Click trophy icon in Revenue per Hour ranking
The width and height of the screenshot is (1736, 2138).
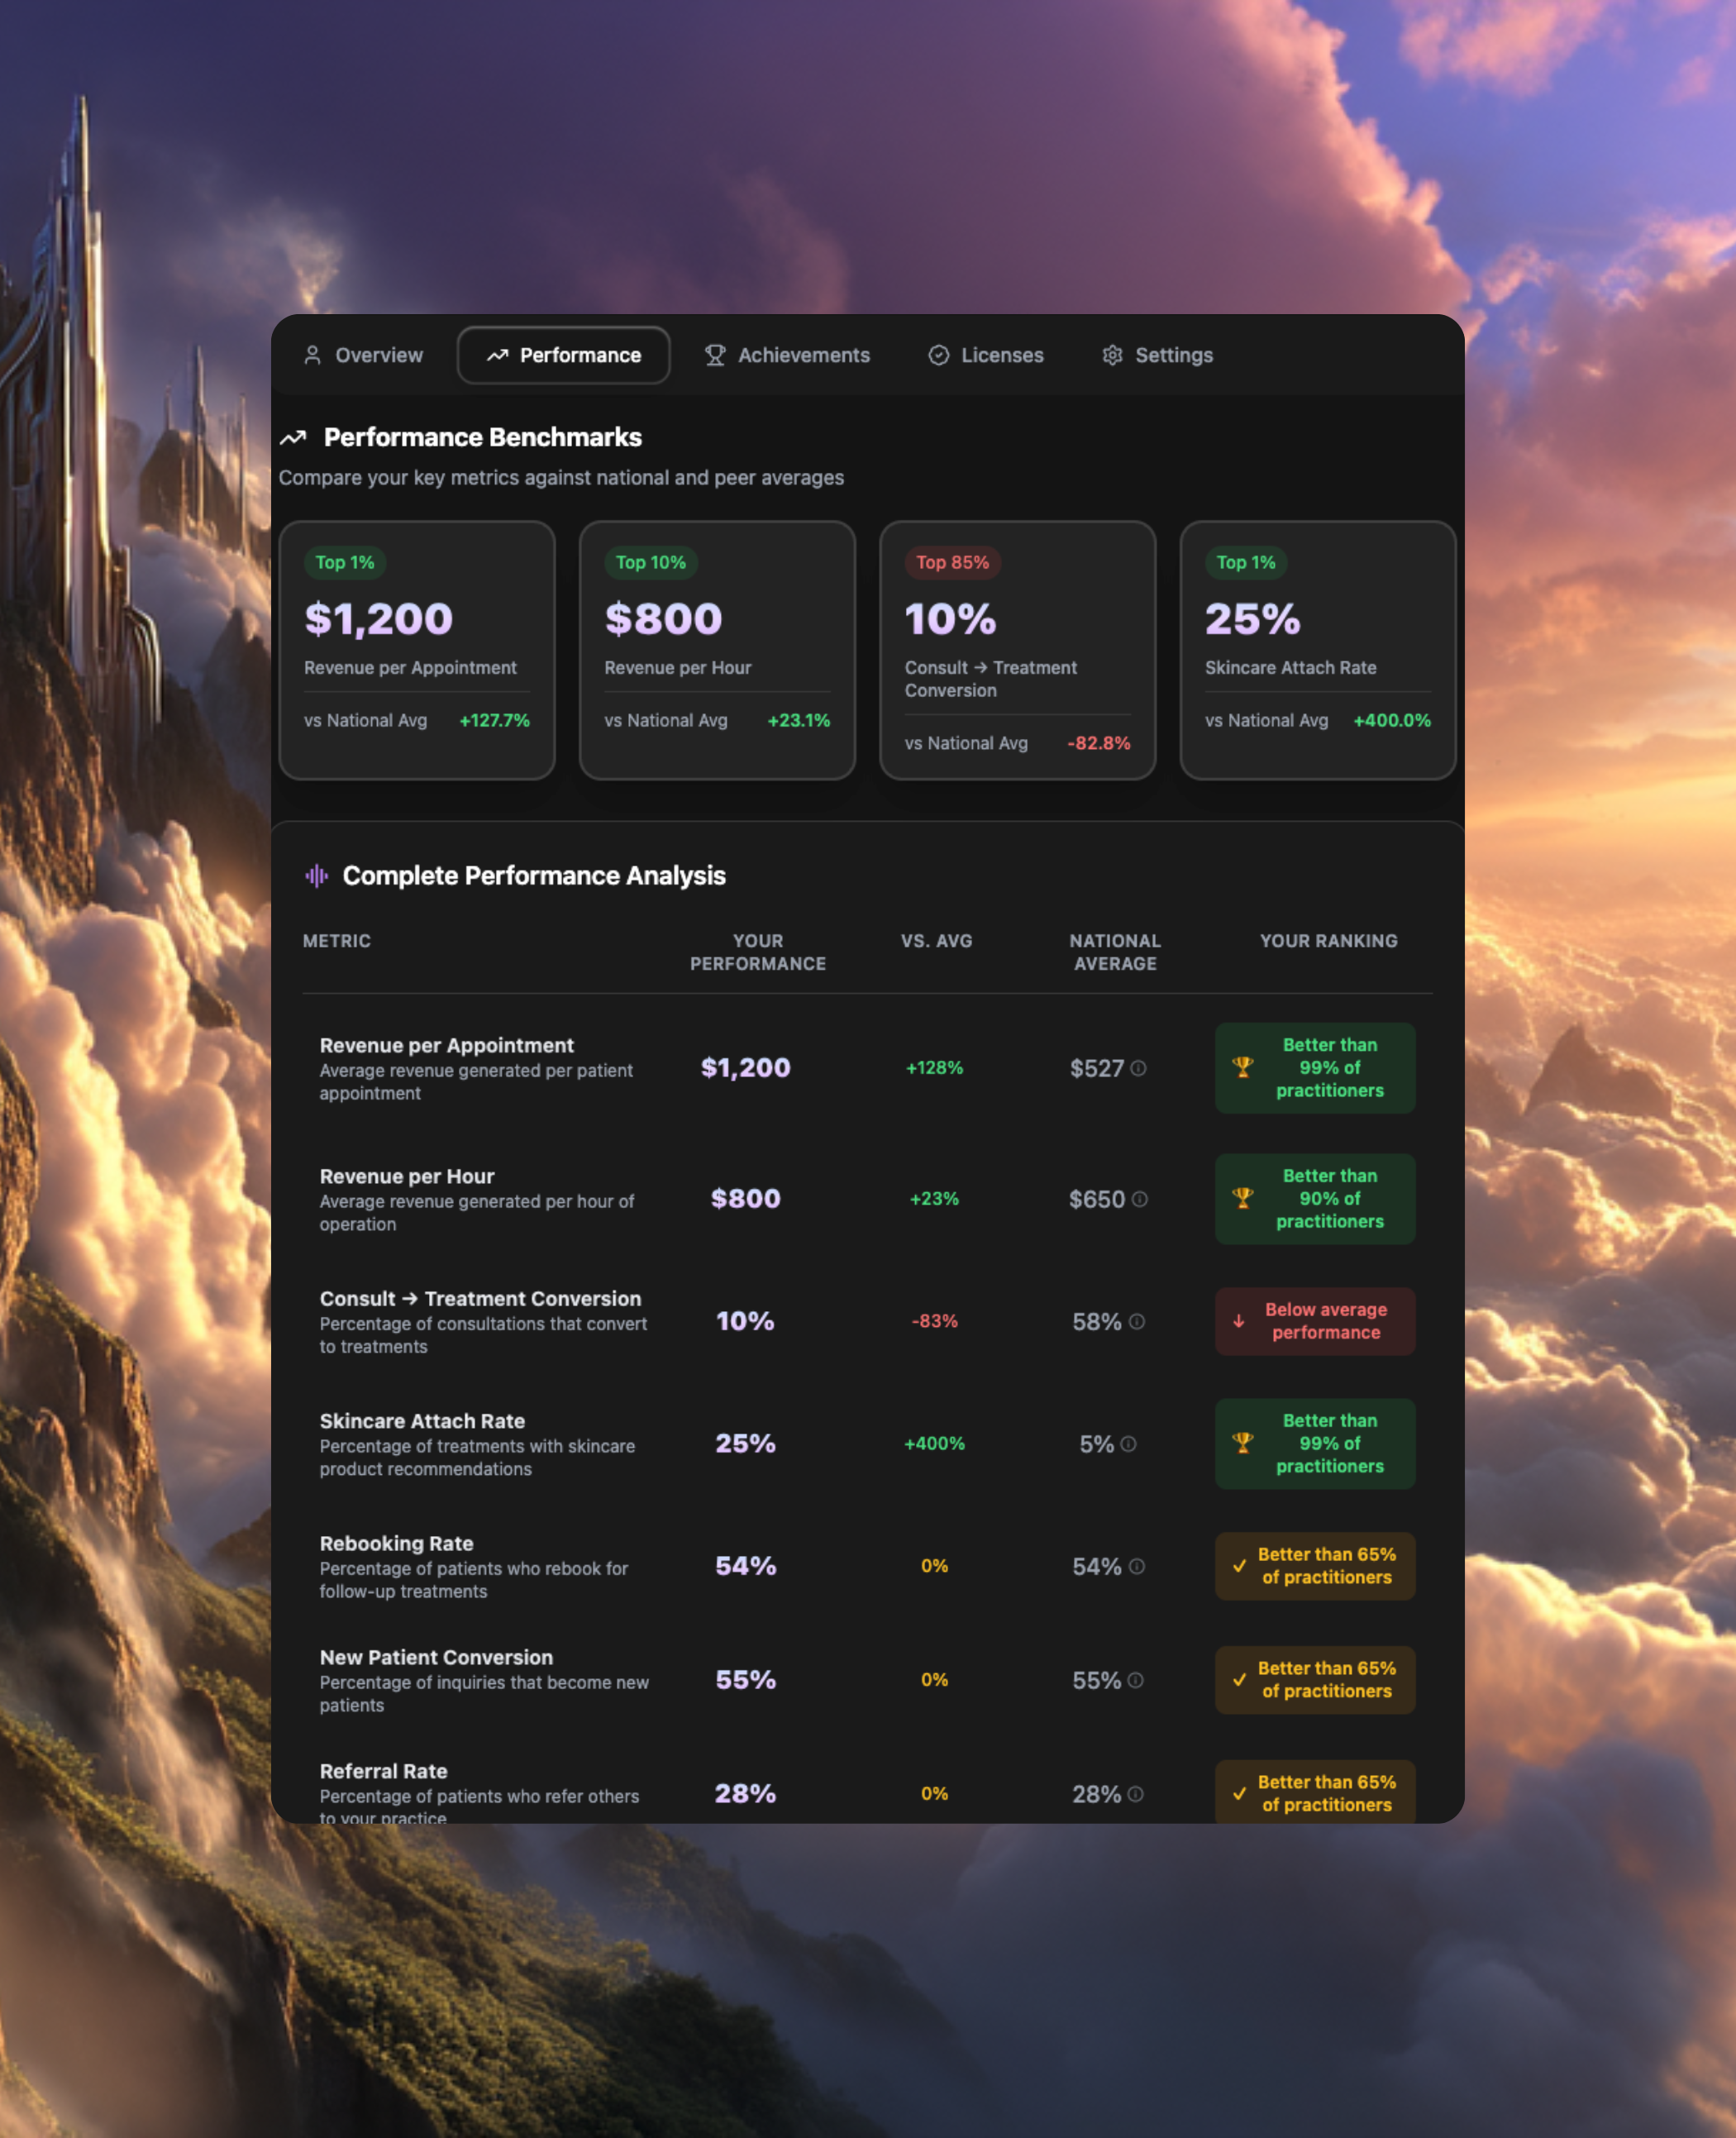(1242, 1198)
